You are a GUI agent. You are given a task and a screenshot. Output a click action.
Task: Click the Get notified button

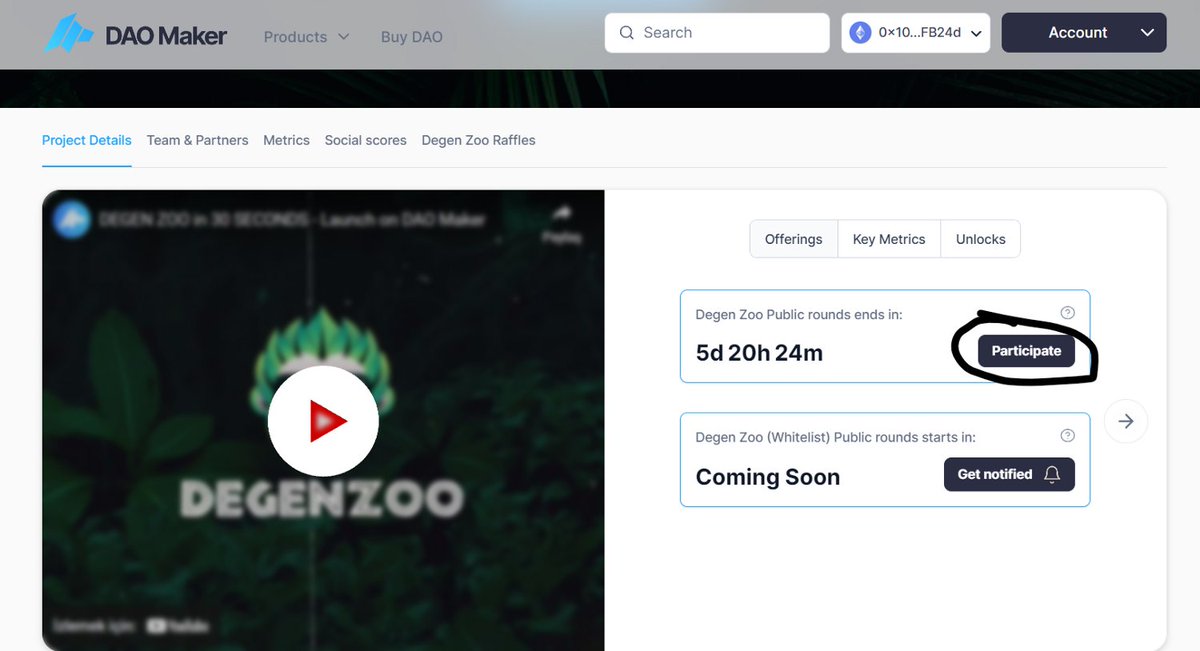click(x=1009, y=474)
